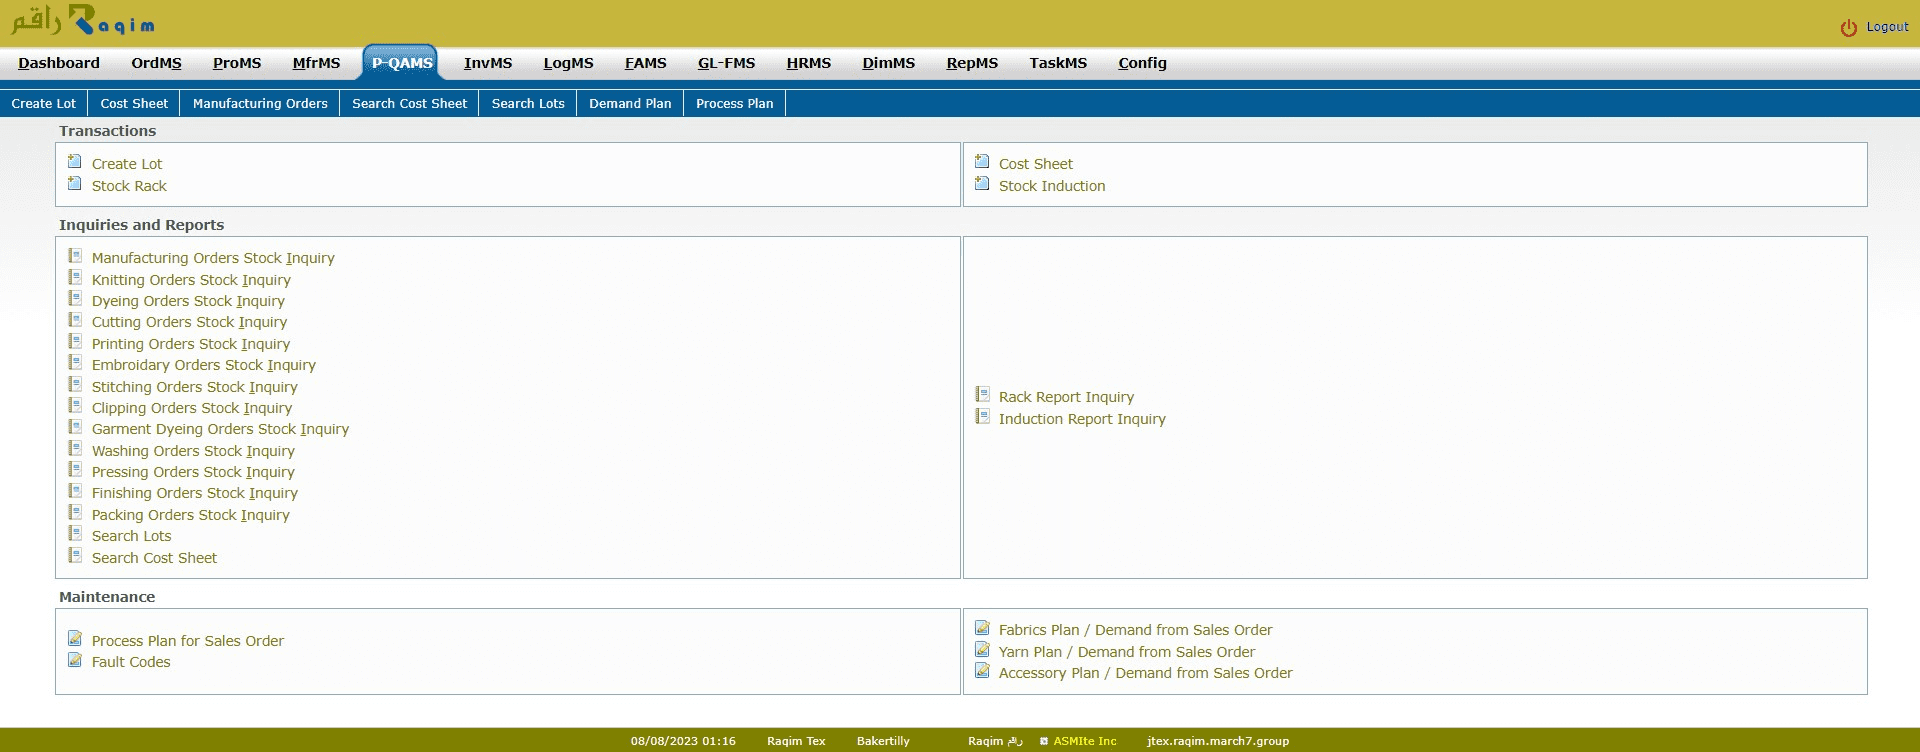Open the Dyeing Orders Stock Inquiry link
This screenshot has width=1920, height=752.
188,301
